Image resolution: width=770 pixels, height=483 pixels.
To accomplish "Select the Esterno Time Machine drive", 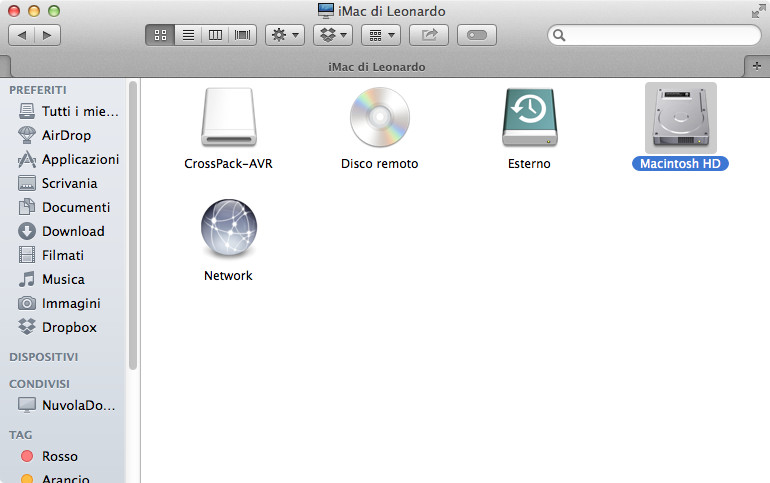I will (x=529, y=118).
